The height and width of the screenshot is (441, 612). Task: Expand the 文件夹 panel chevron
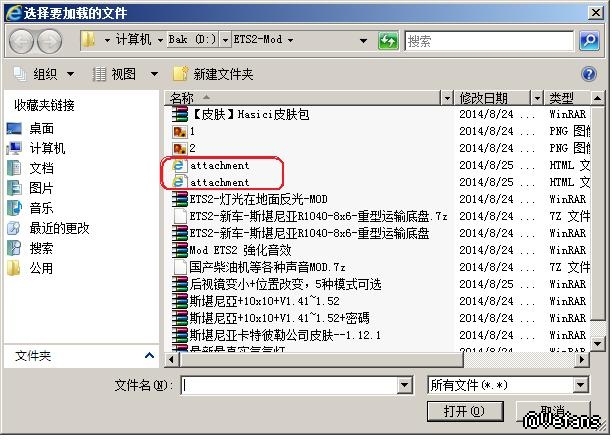[x=149, y=356]
